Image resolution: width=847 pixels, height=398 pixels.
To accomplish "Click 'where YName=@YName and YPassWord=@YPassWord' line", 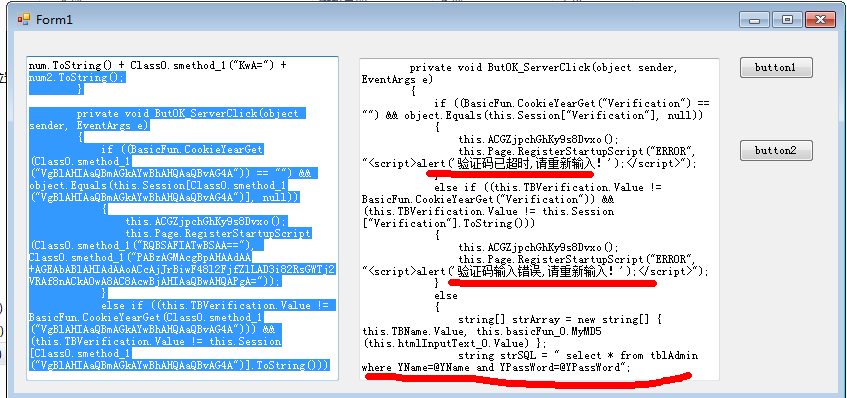I will [x=496, y=368].
